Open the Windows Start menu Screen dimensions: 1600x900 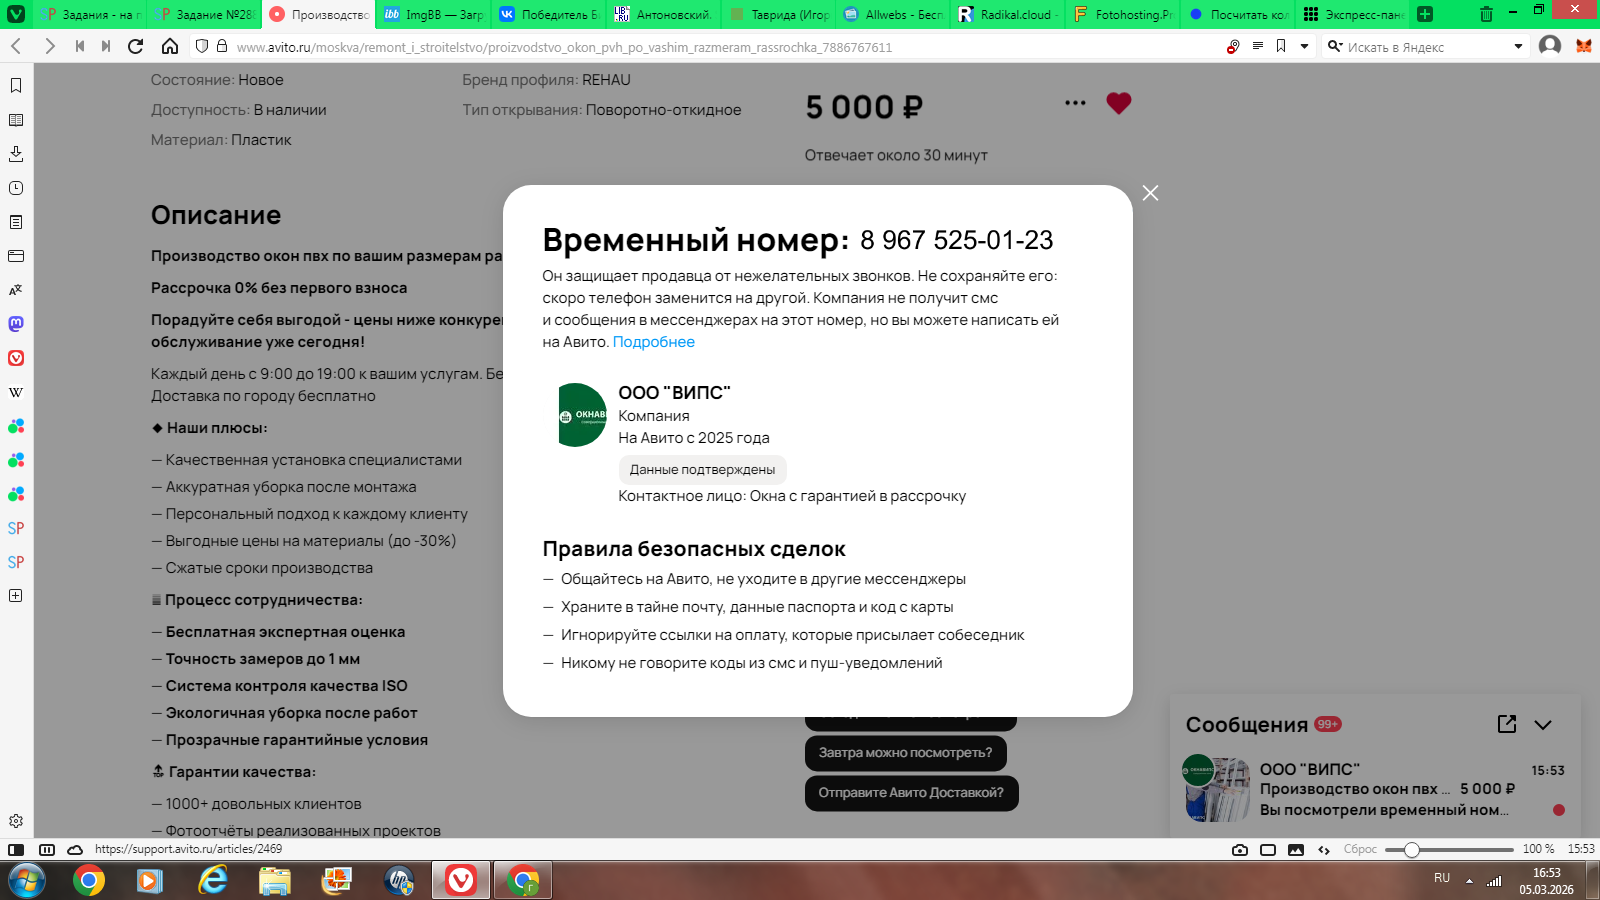click(x=26, y=881)
